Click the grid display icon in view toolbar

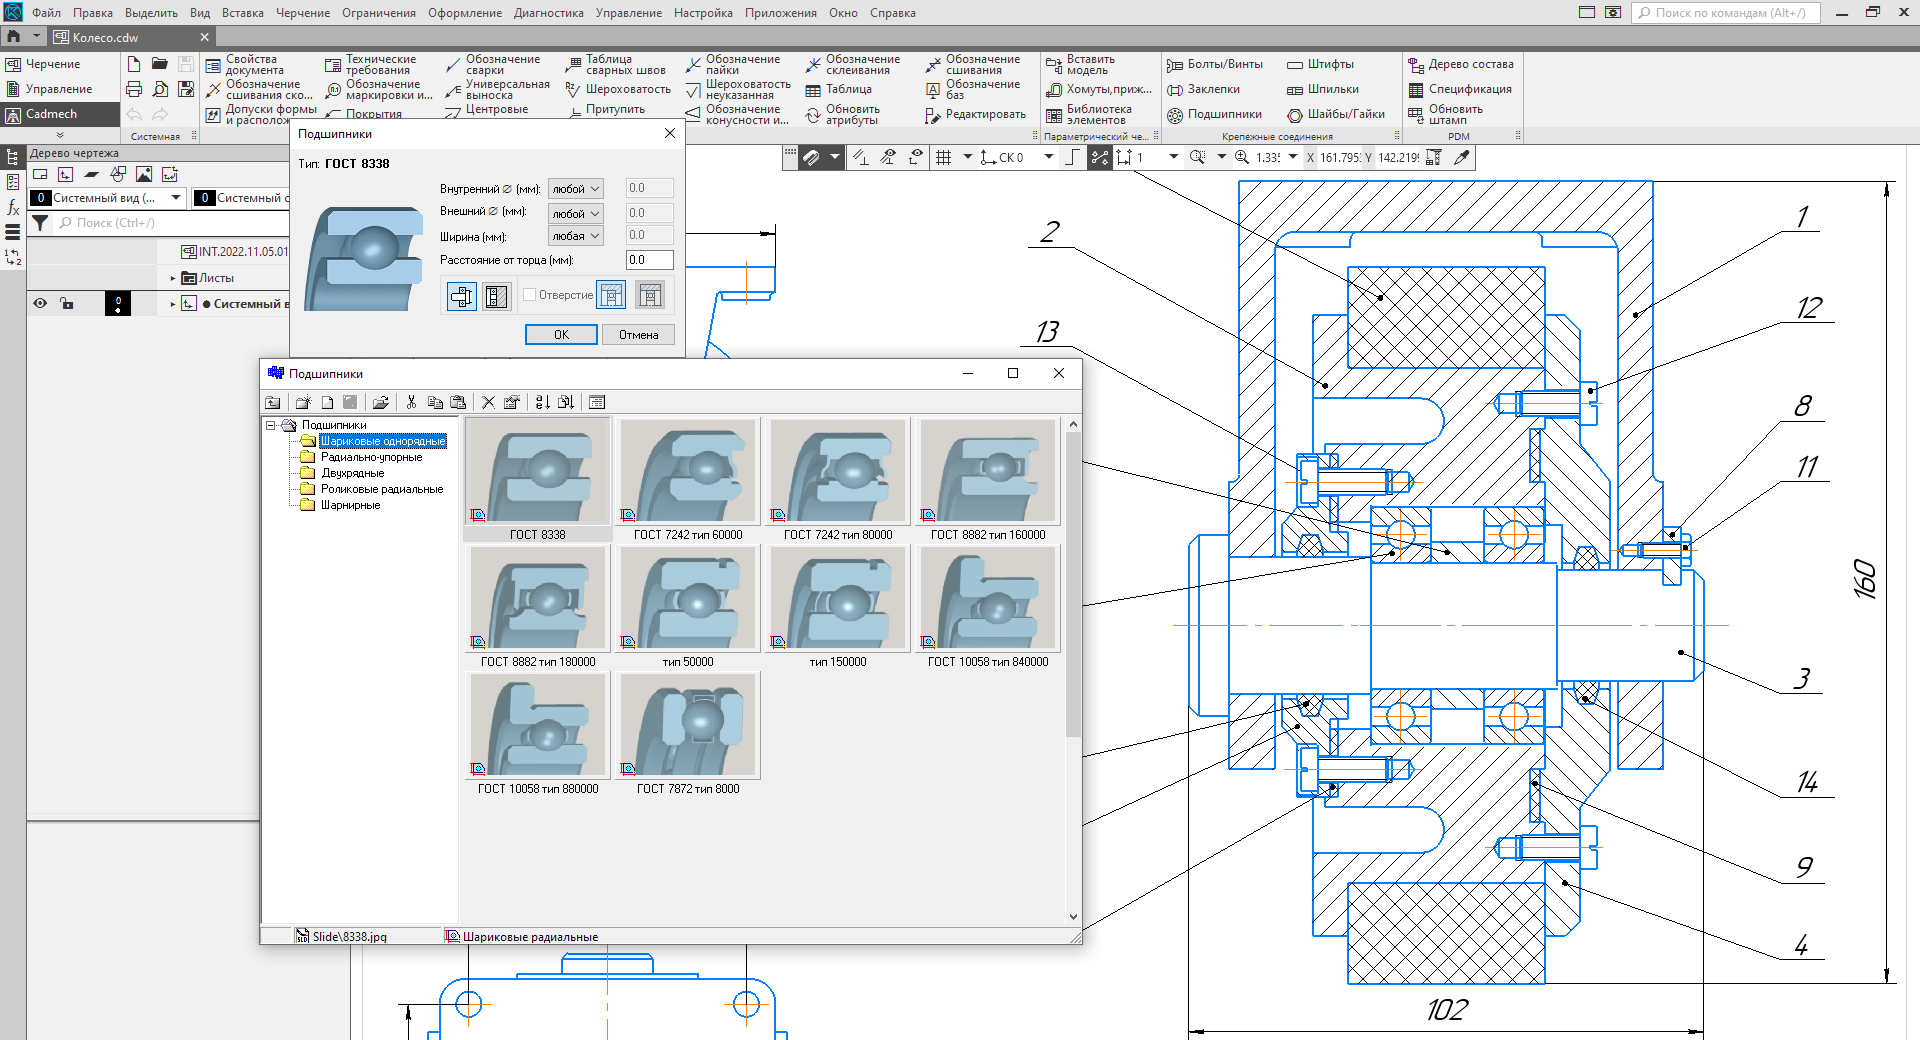coord(943,157)
